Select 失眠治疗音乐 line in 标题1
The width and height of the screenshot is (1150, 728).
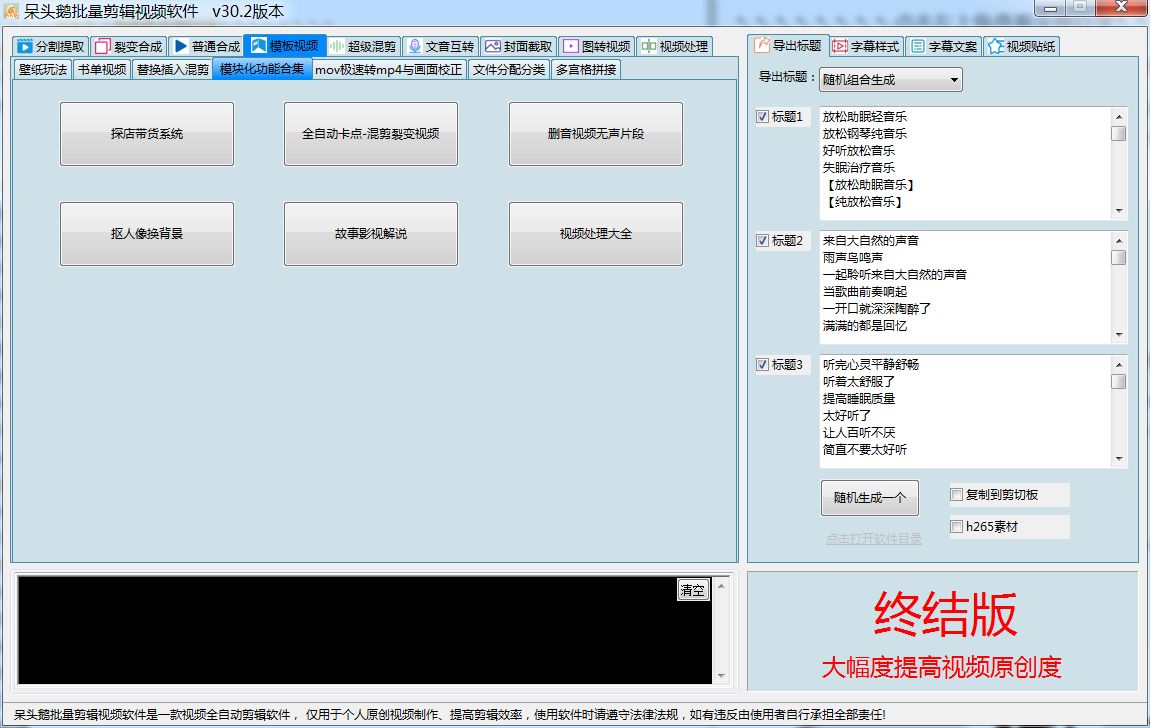(858, 167)
